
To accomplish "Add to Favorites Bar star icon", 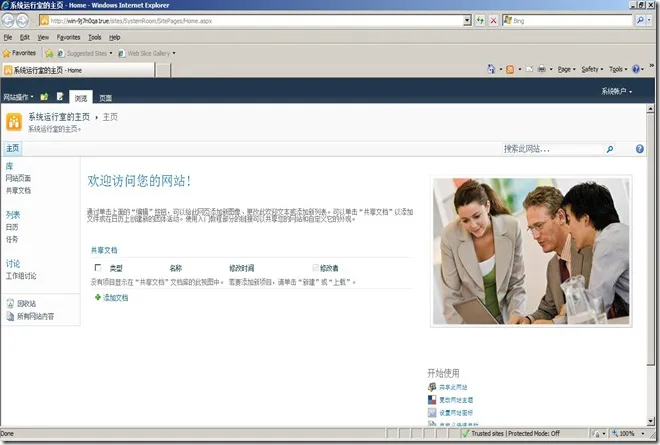I will click(x=49, y=53).
